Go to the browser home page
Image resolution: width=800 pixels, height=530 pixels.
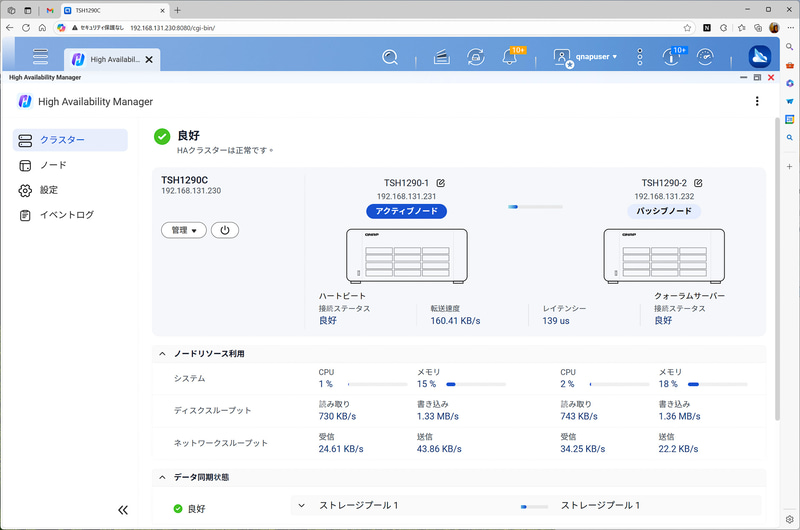(x=42, y=28)
